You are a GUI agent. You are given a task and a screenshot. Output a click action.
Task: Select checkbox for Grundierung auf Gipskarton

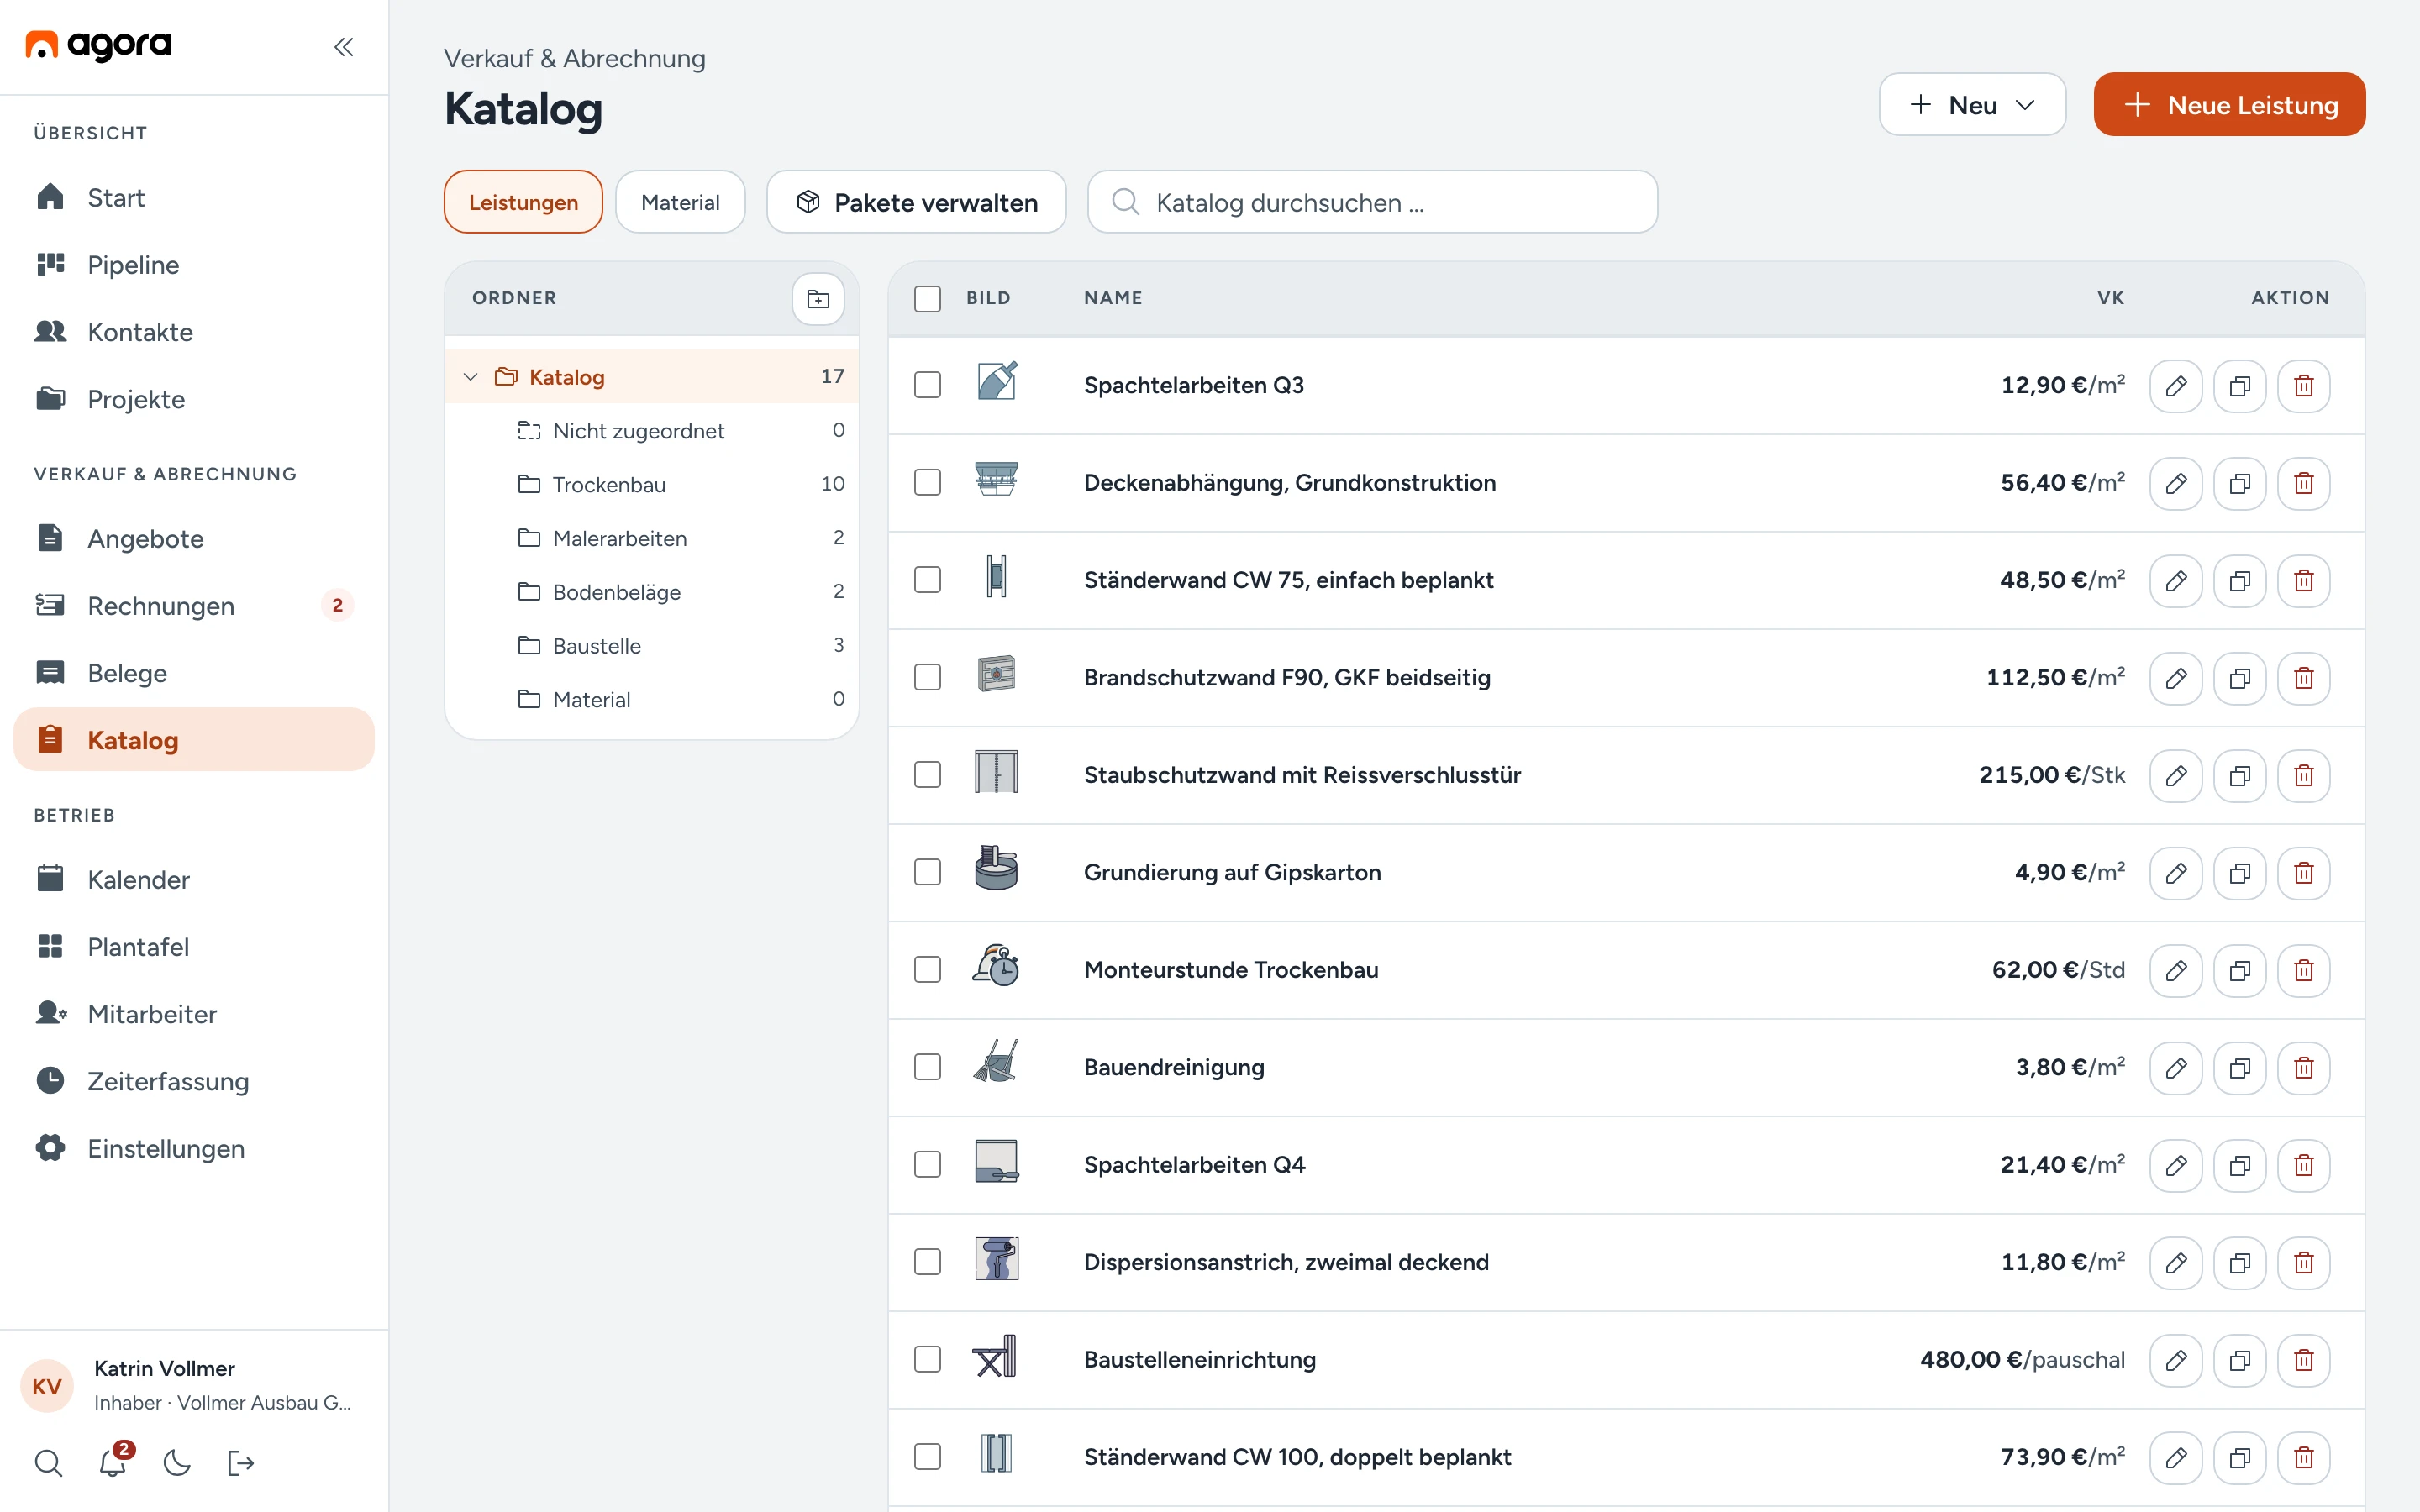click(927, 873)
